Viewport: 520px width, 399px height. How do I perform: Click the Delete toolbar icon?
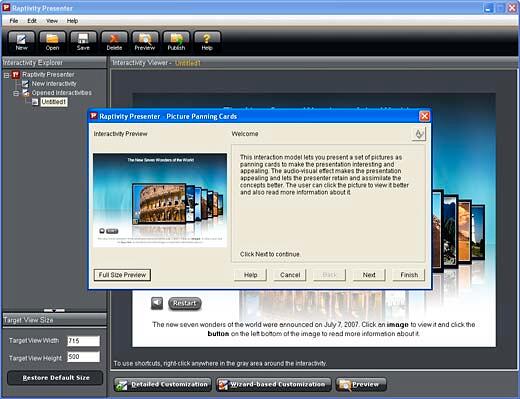(114, 42)
